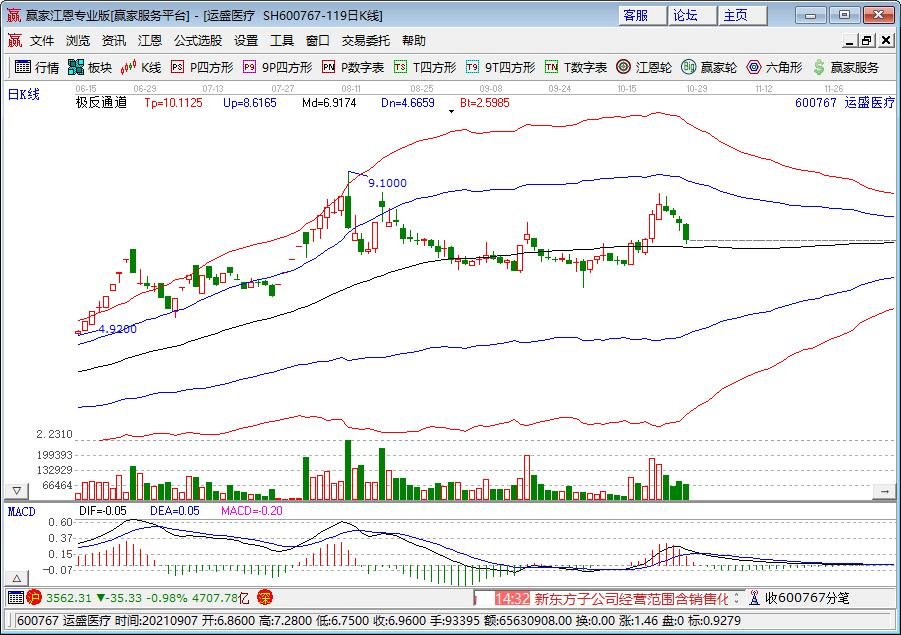Click the scrolling news headline 新东方子公司
This screenshot has height=635, width=901.
tap(630, 598)
